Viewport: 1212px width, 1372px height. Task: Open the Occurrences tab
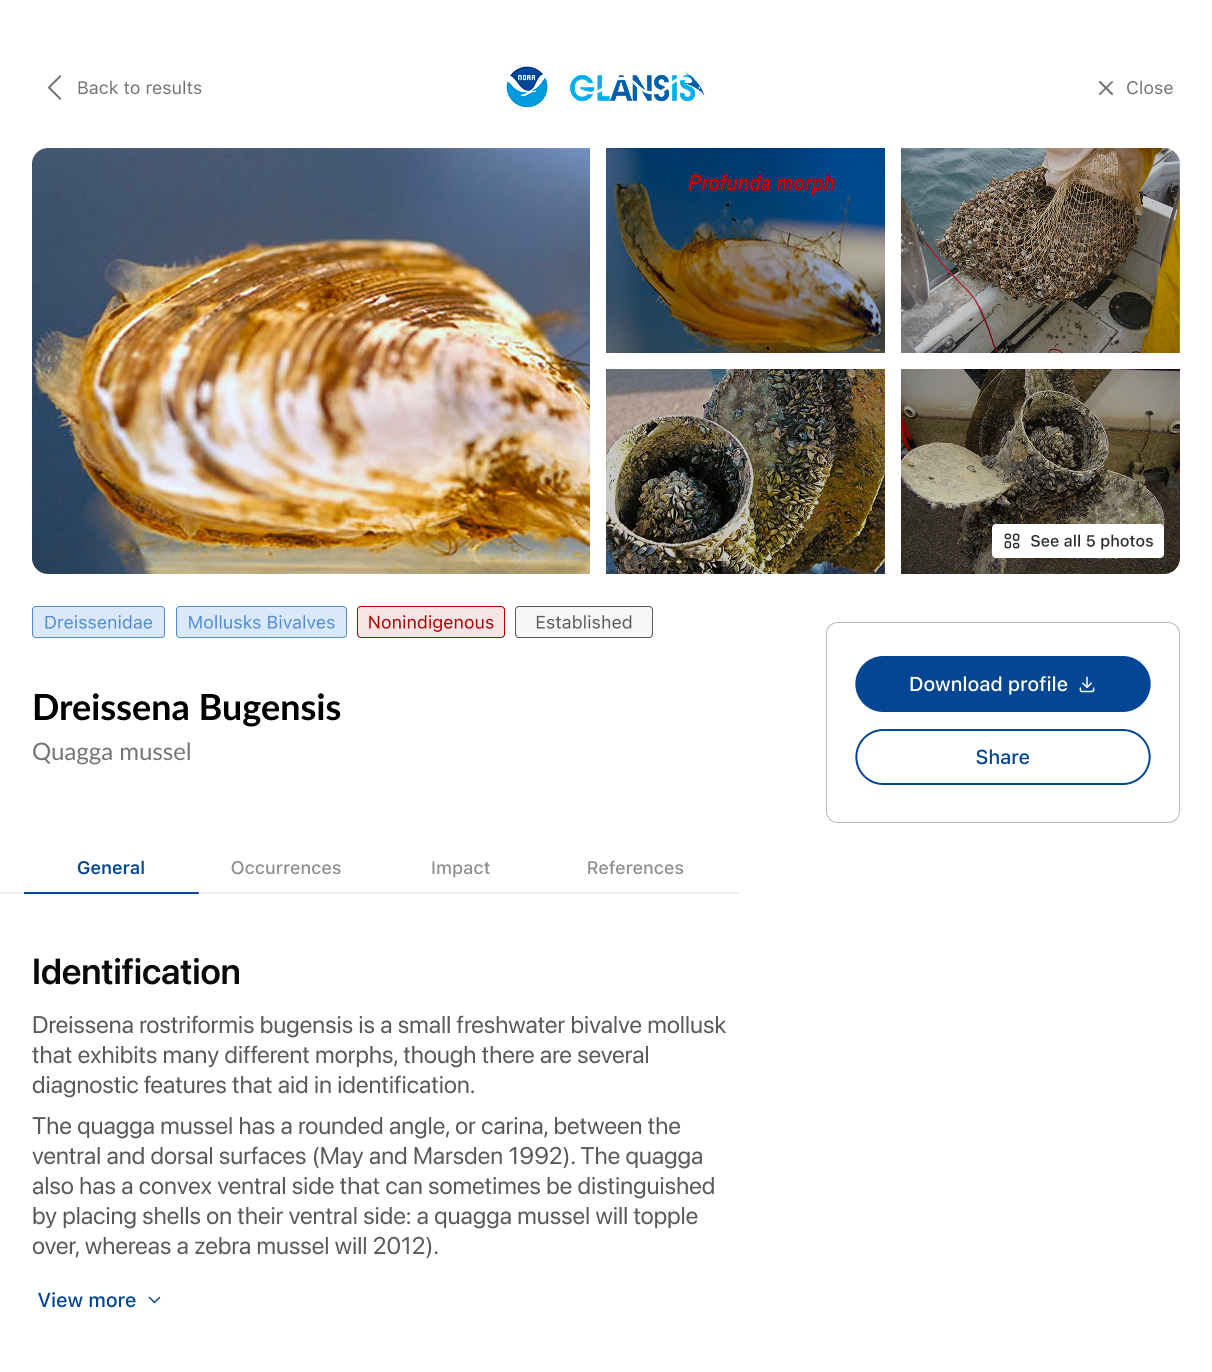[x=286, y=868]
